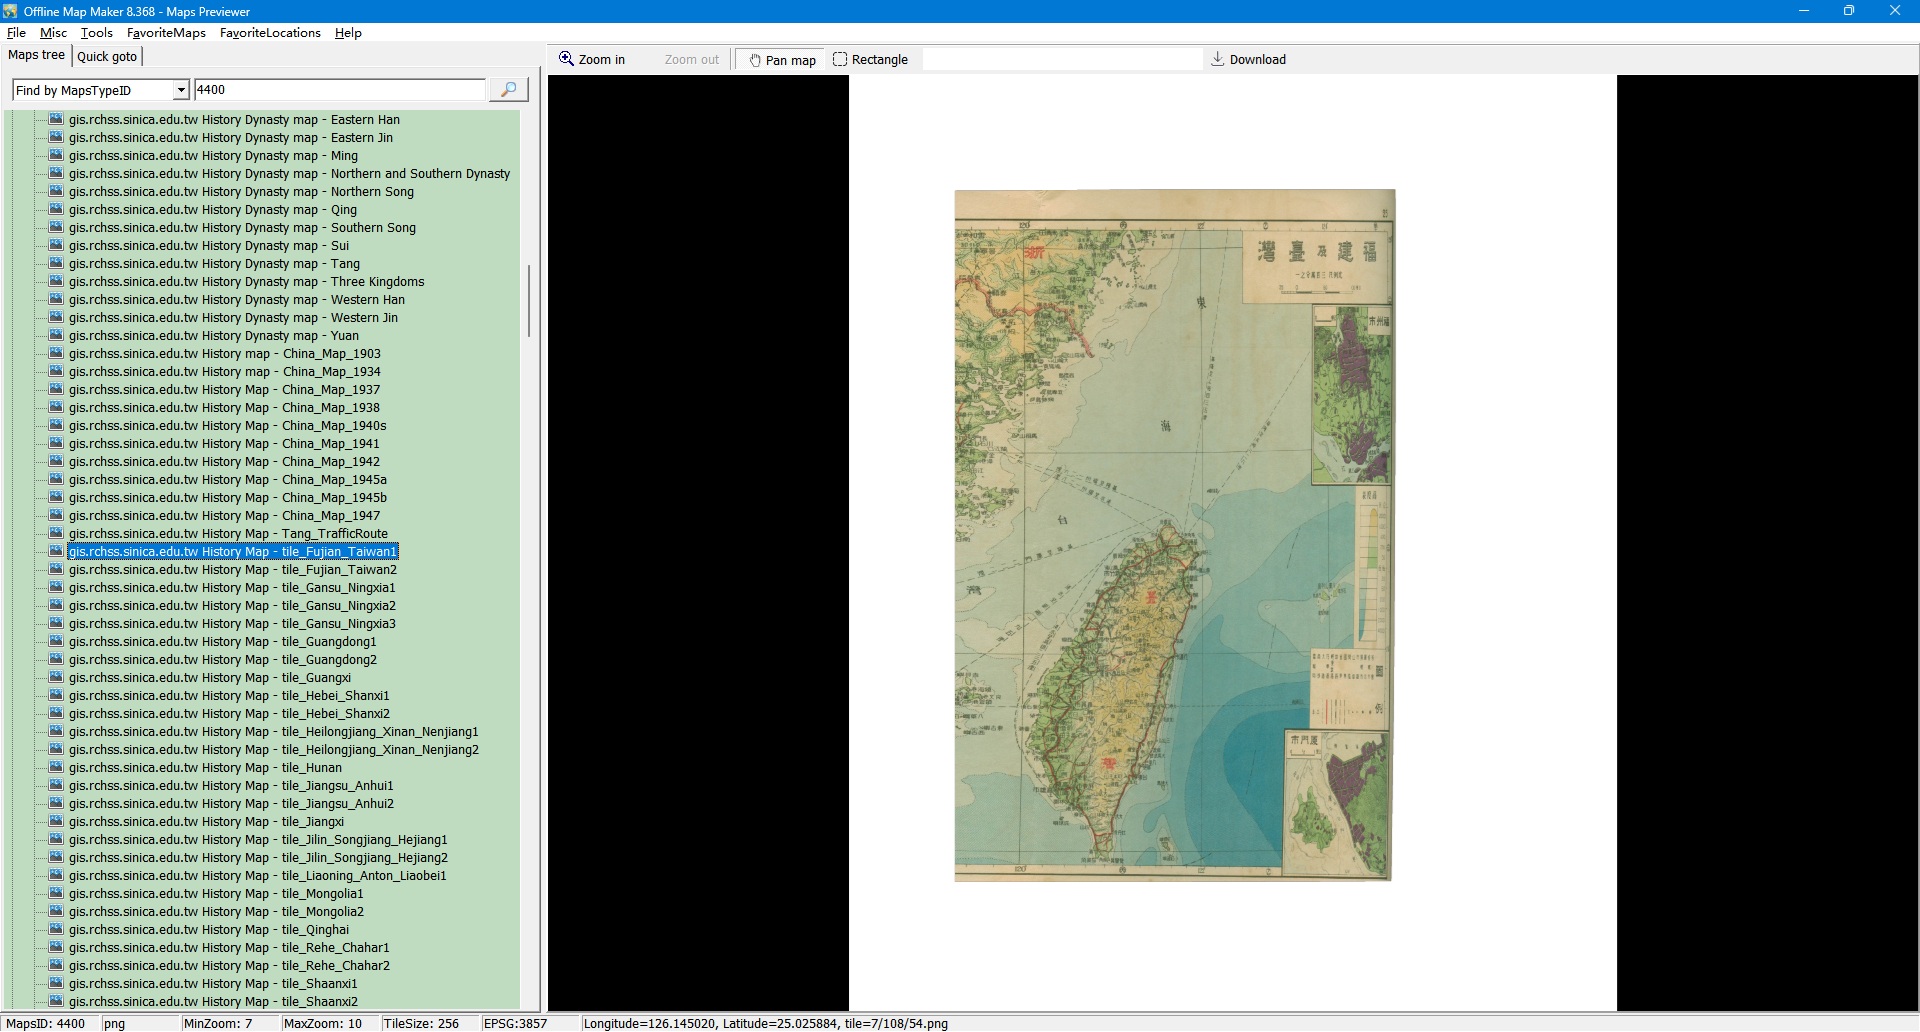Toggle the Rectangle selection mode
Image resolution: width=1920 pixels, height=1032 pixels.
pyautogui.click(x=870, y=60)
